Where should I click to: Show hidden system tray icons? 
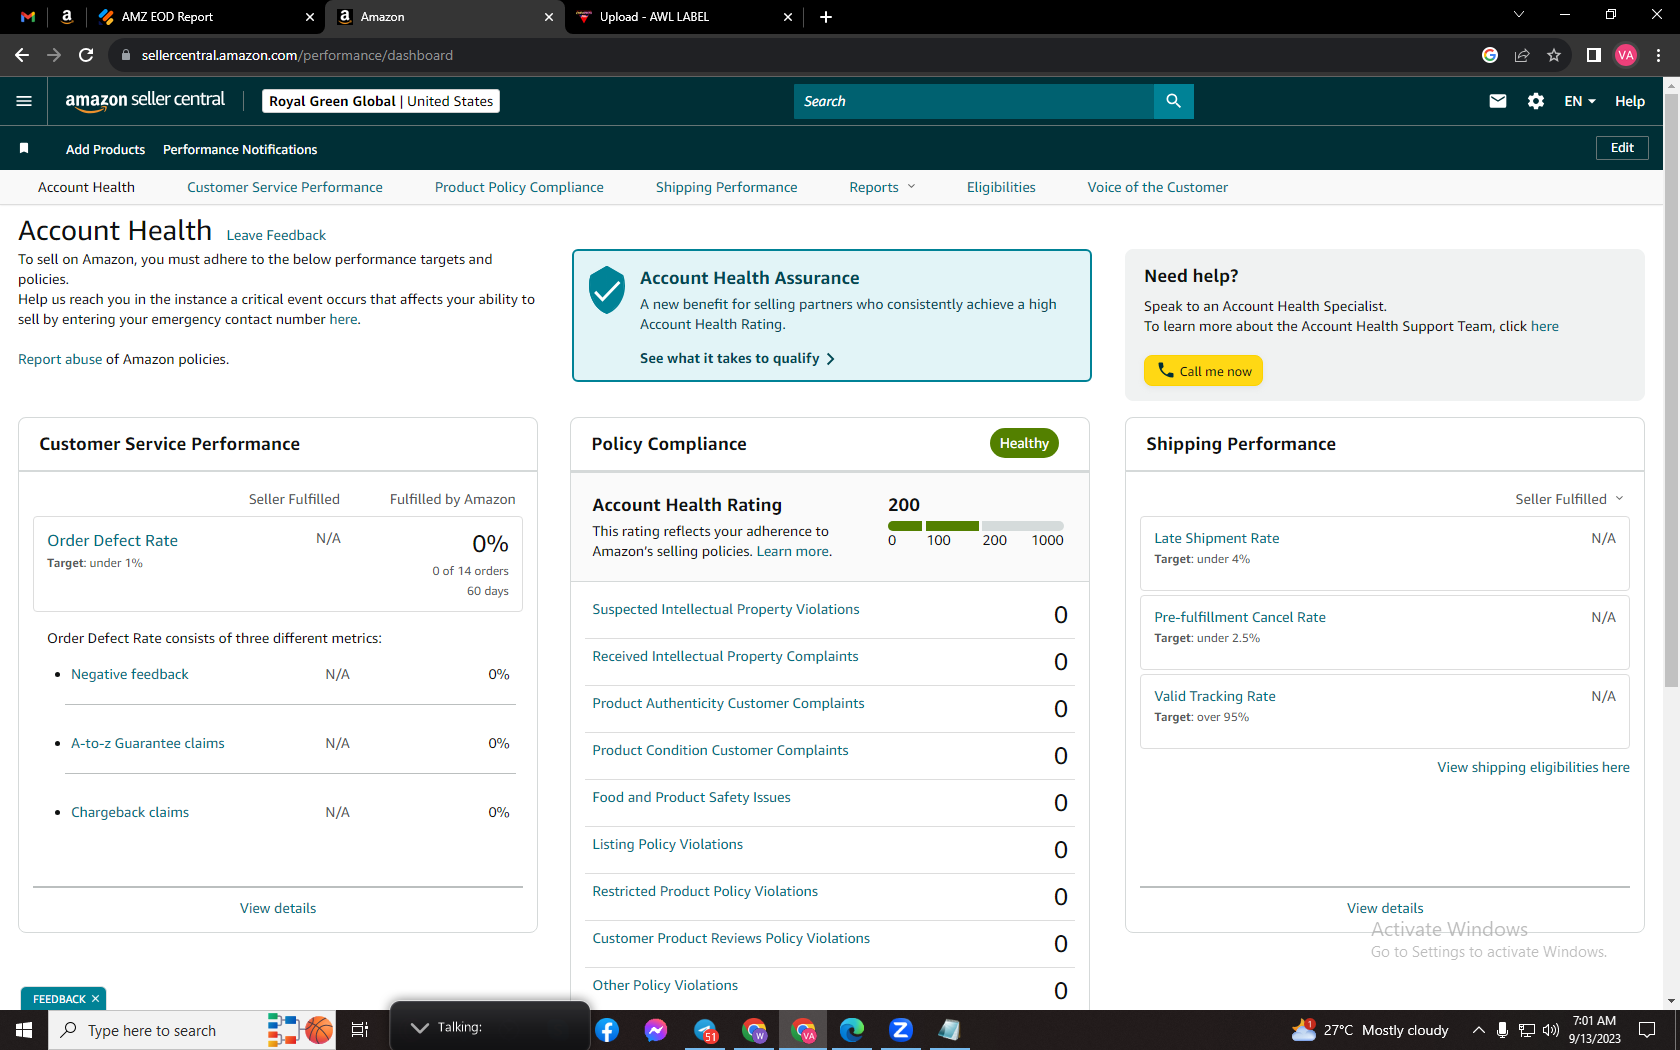[x=1478, y=1030]
